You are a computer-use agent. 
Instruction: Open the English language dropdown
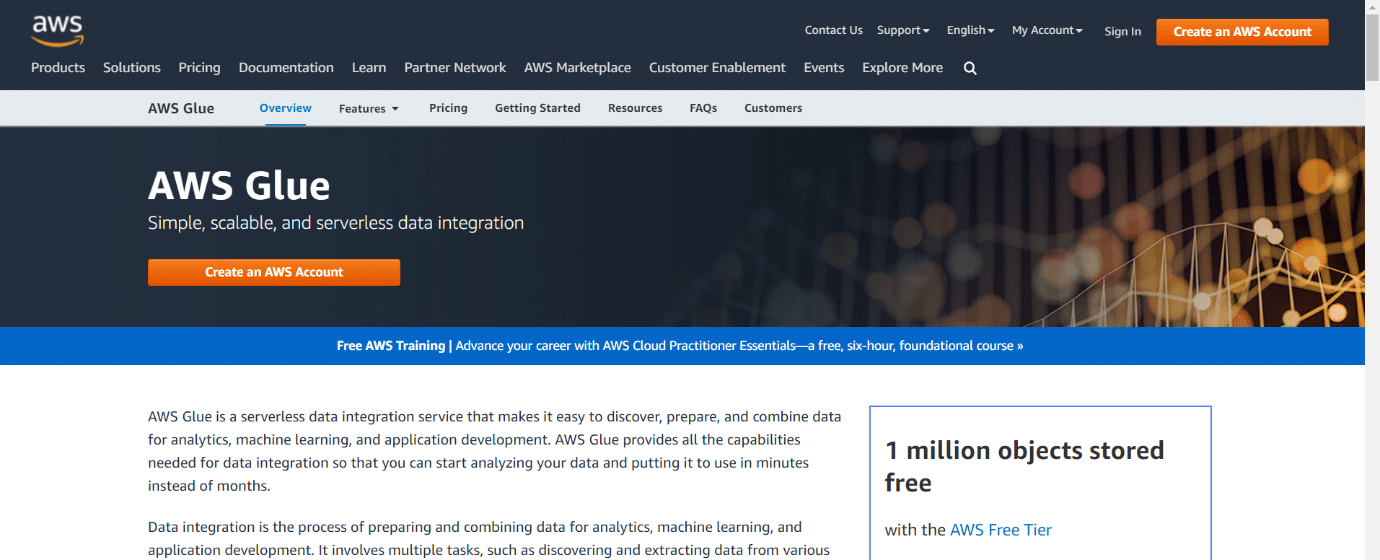tap(970, 30)
